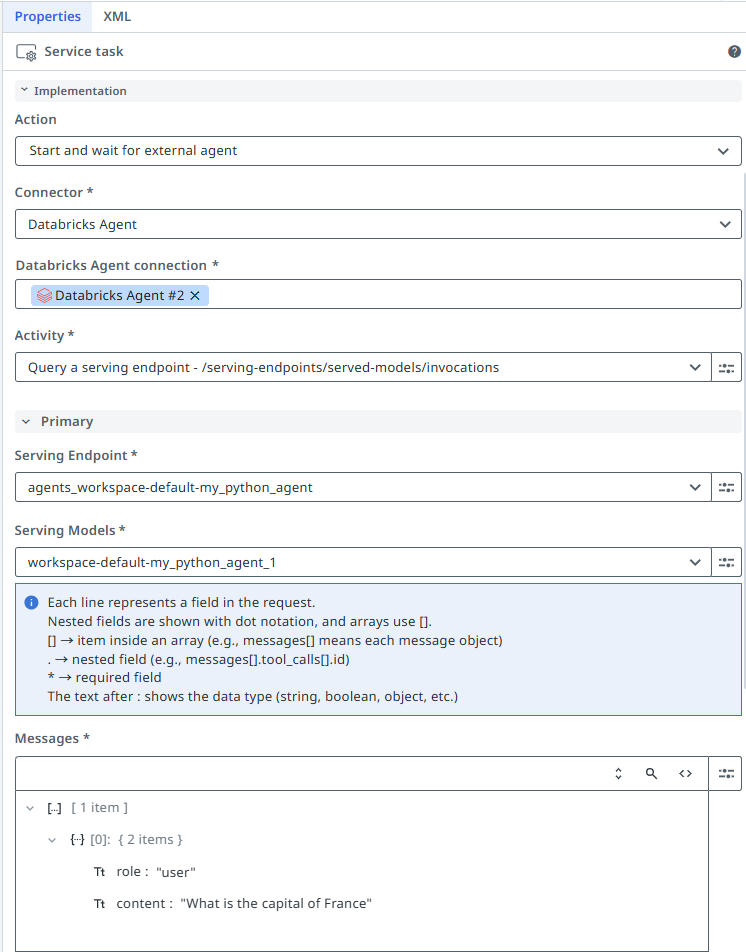Open the Serving Endpoint dropdown
Screen dimensions: 746x952
pos(362,488)
